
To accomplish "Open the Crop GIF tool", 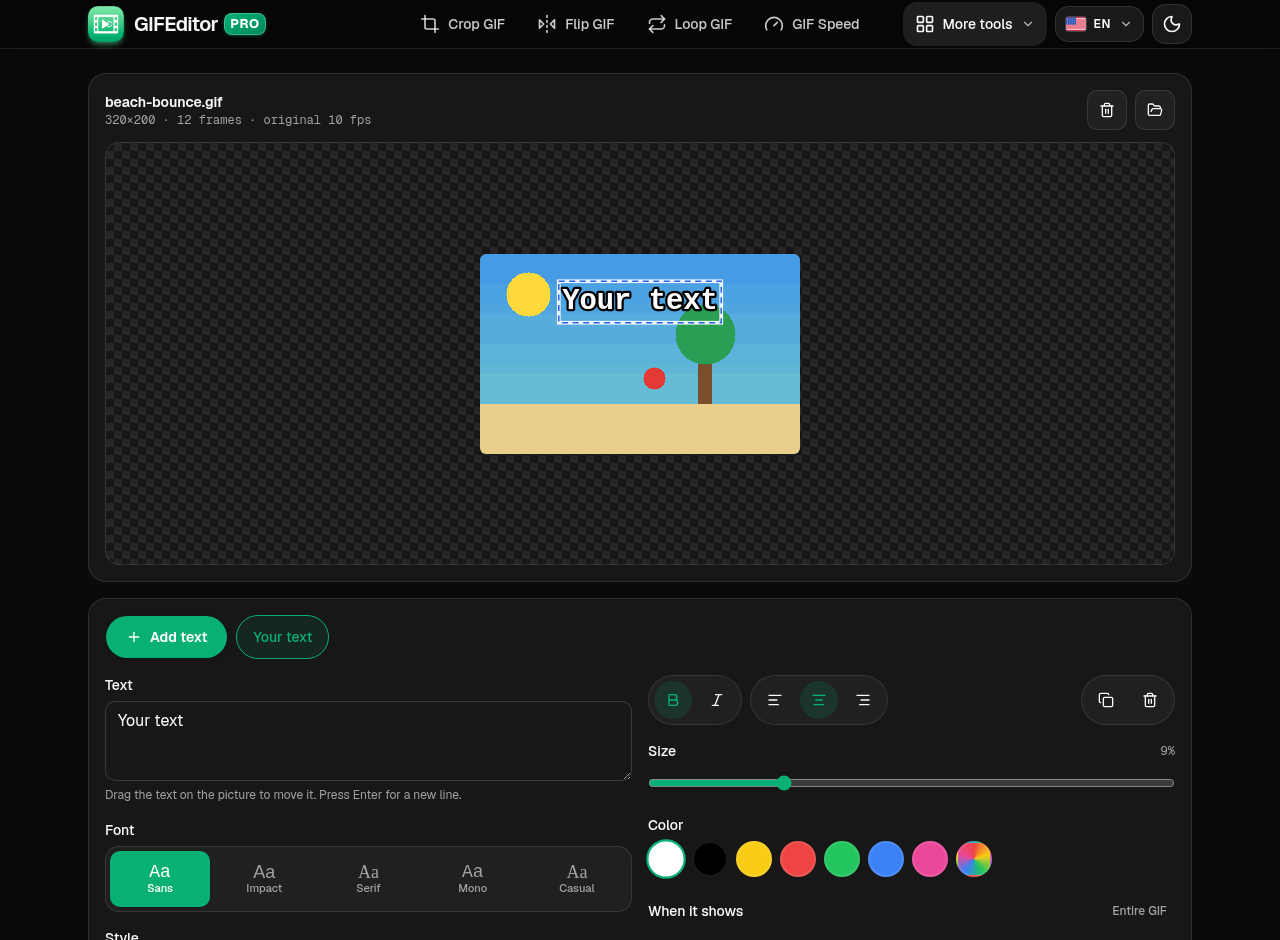I will 463,24.
